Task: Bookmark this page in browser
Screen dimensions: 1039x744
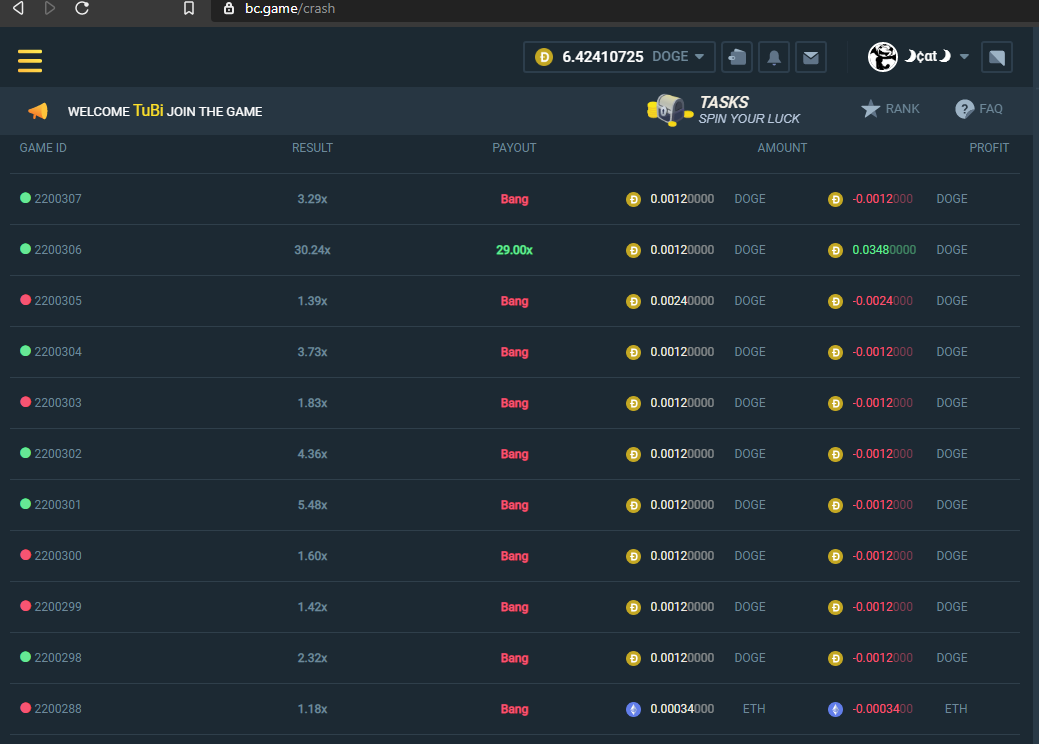Action: 189,9
